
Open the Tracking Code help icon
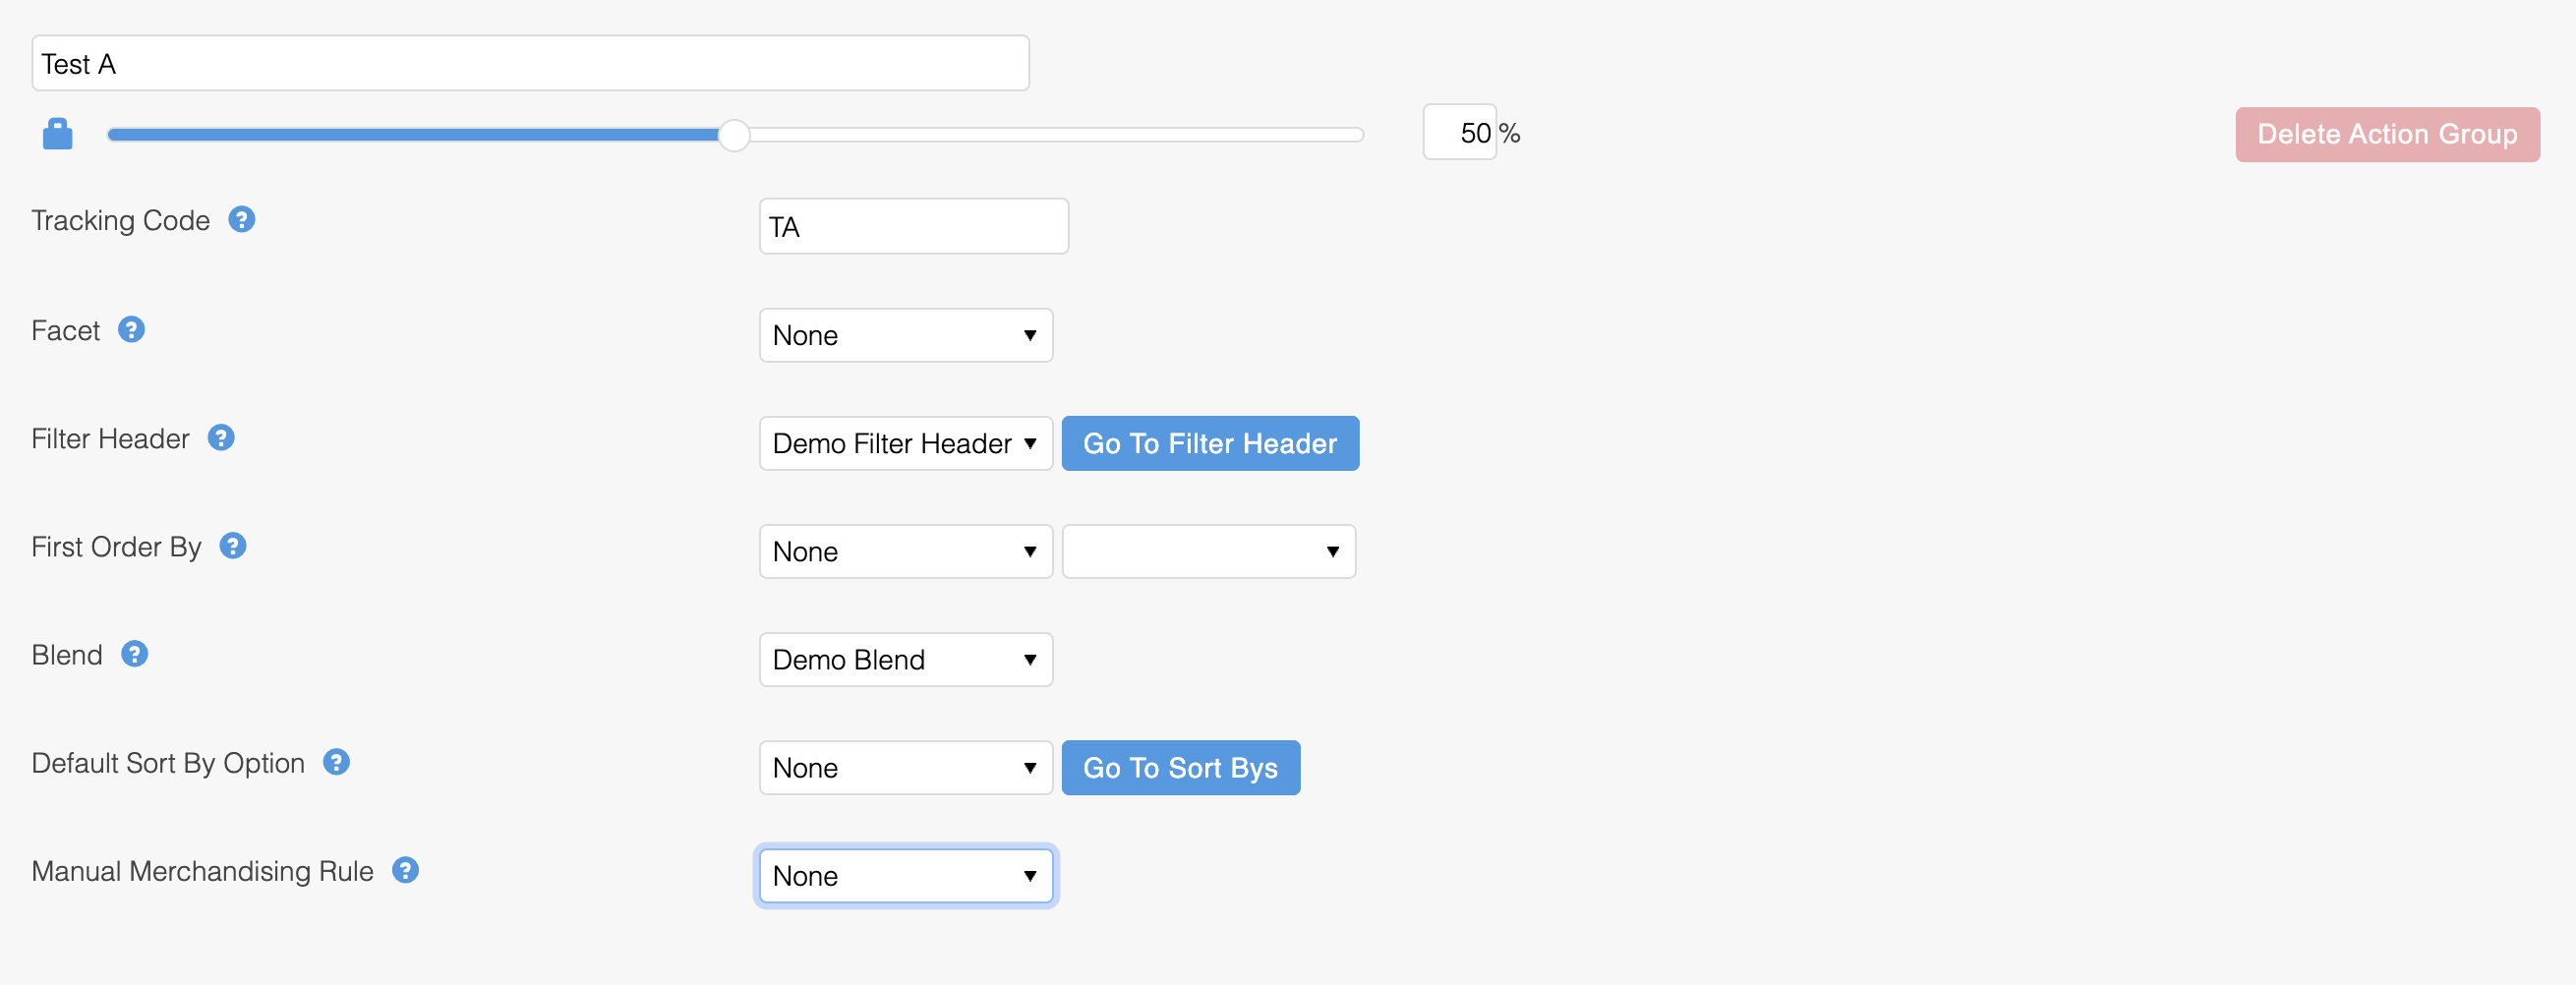[x=242, y=220]
